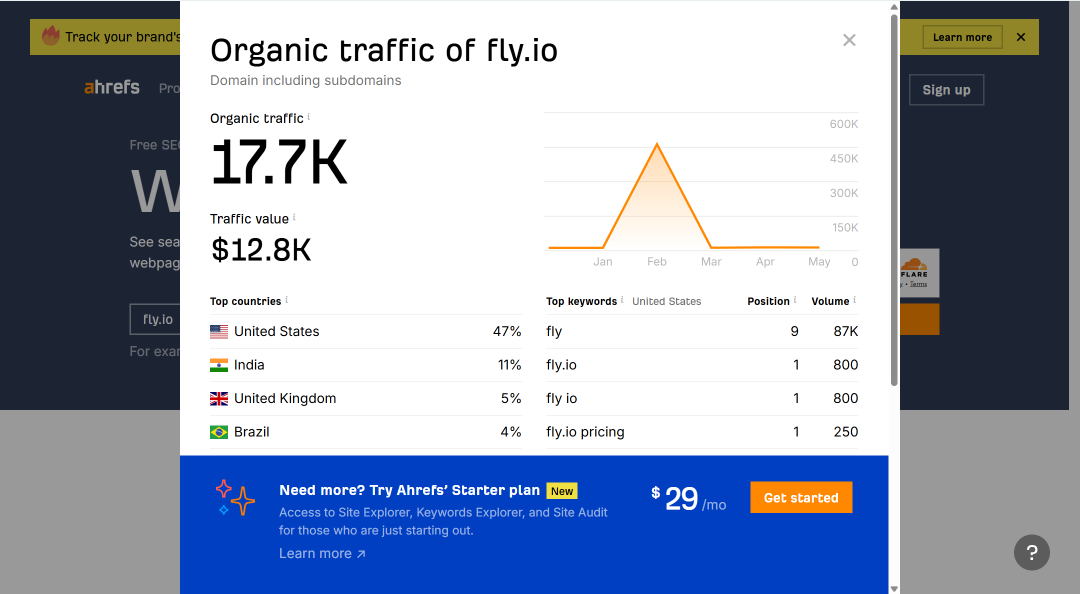Click the Ahrefs logo
The height and width of the screenshot is (594, 1080).
112,88
